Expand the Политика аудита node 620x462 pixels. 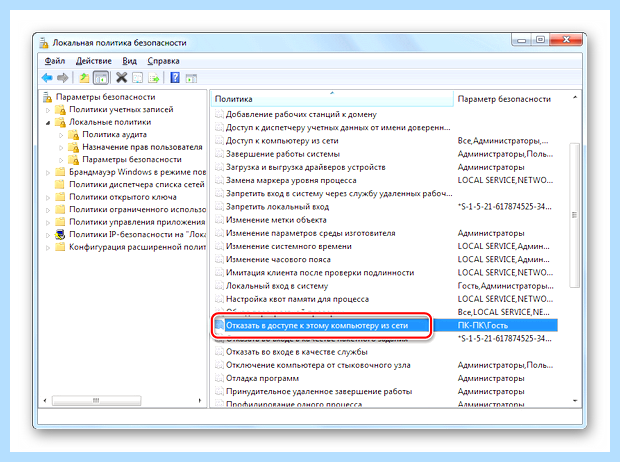coord(61,135)
